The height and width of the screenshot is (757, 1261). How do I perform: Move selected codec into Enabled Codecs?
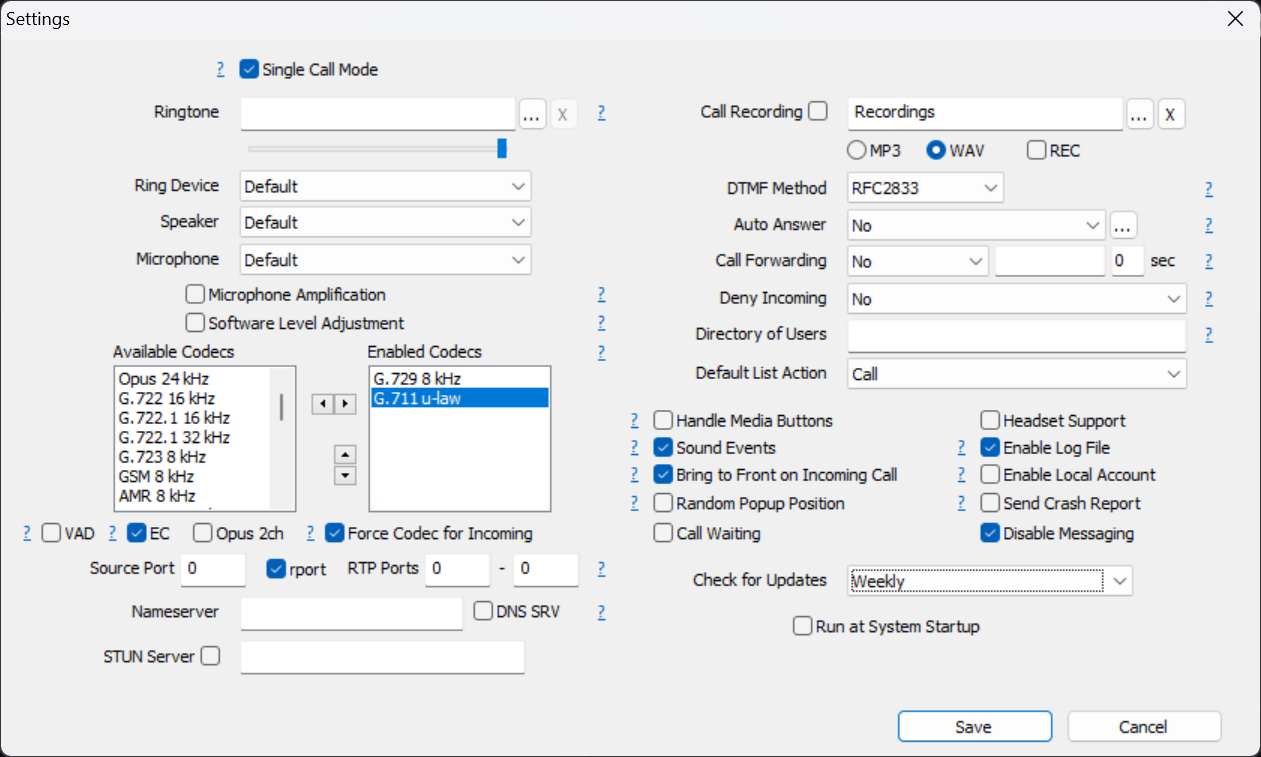[345, 405]
